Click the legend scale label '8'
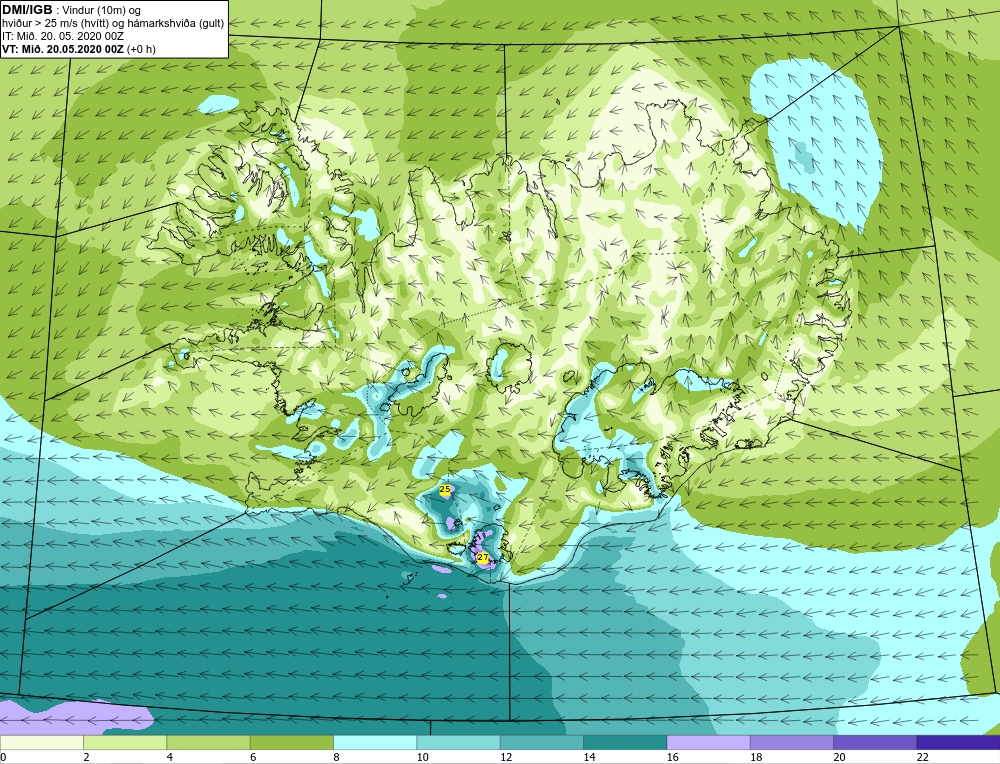Image resolution: width=1000 pixels, height=764 pixels. click(336, 757)
